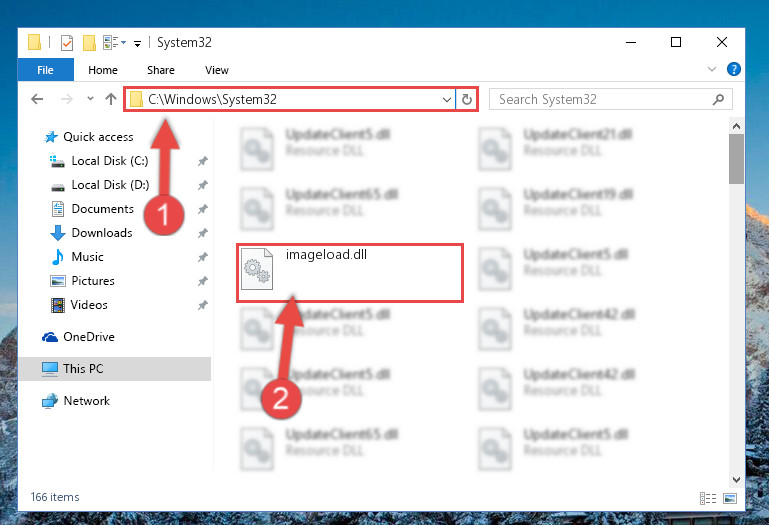Screen dimensions: 769x525
Task: Refresh the System32 folder
Action: [467, 100]
